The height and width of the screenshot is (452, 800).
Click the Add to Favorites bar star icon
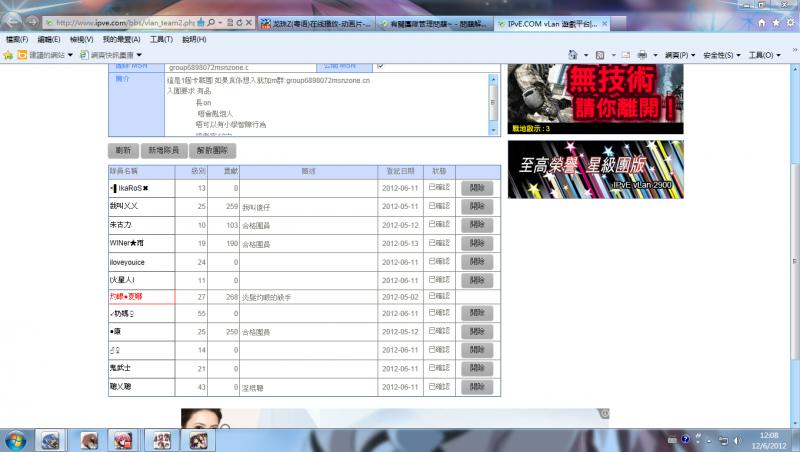click(8, 55)
